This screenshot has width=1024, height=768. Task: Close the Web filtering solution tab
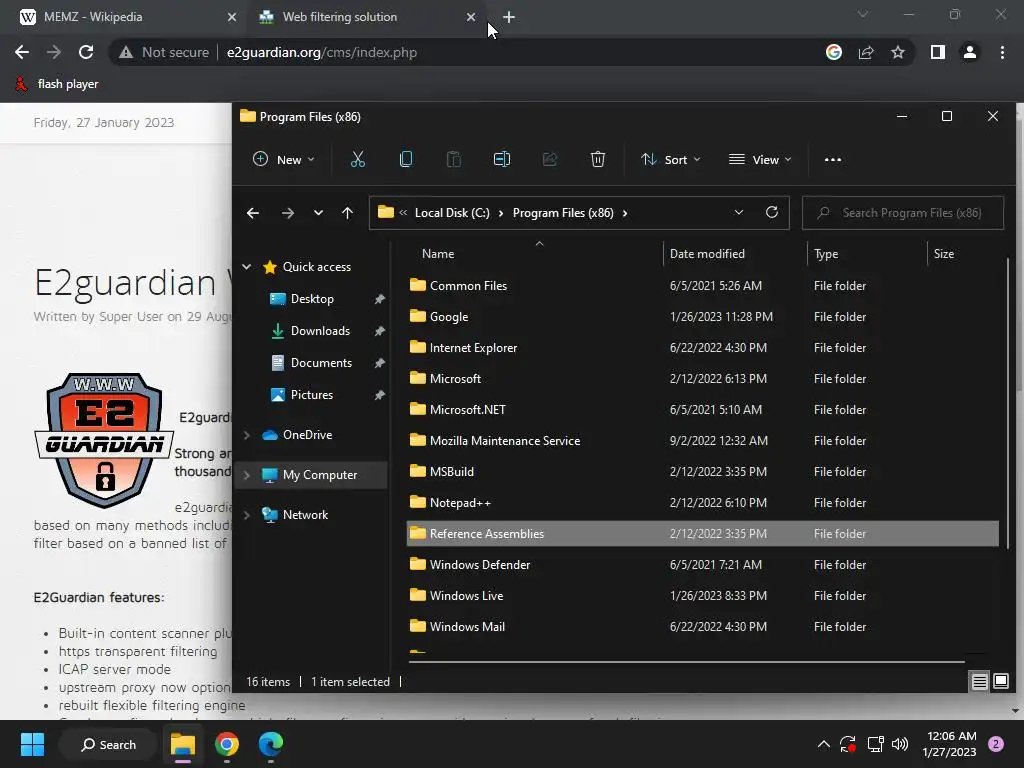pos(471,17)
